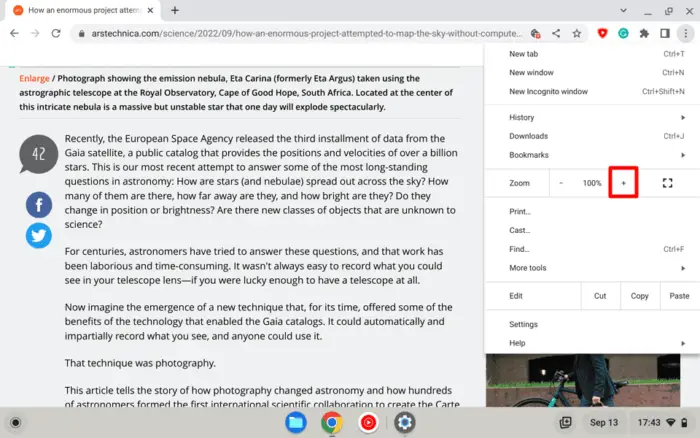Image resolution: width=700 pixels, height=438 pixels.
Task: Select New window menu item
Action: (x=592, y=72)
